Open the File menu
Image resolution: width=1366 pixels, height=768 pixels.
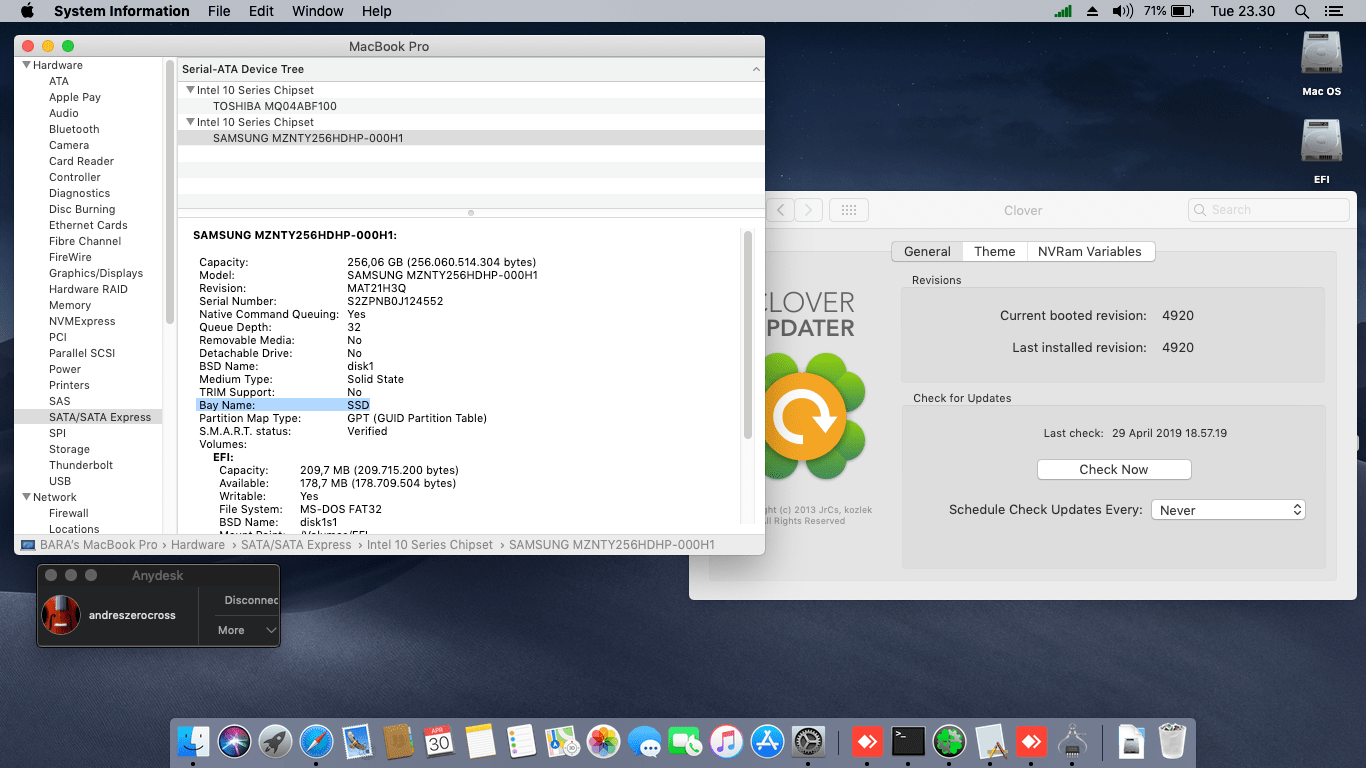pos(219,11)
